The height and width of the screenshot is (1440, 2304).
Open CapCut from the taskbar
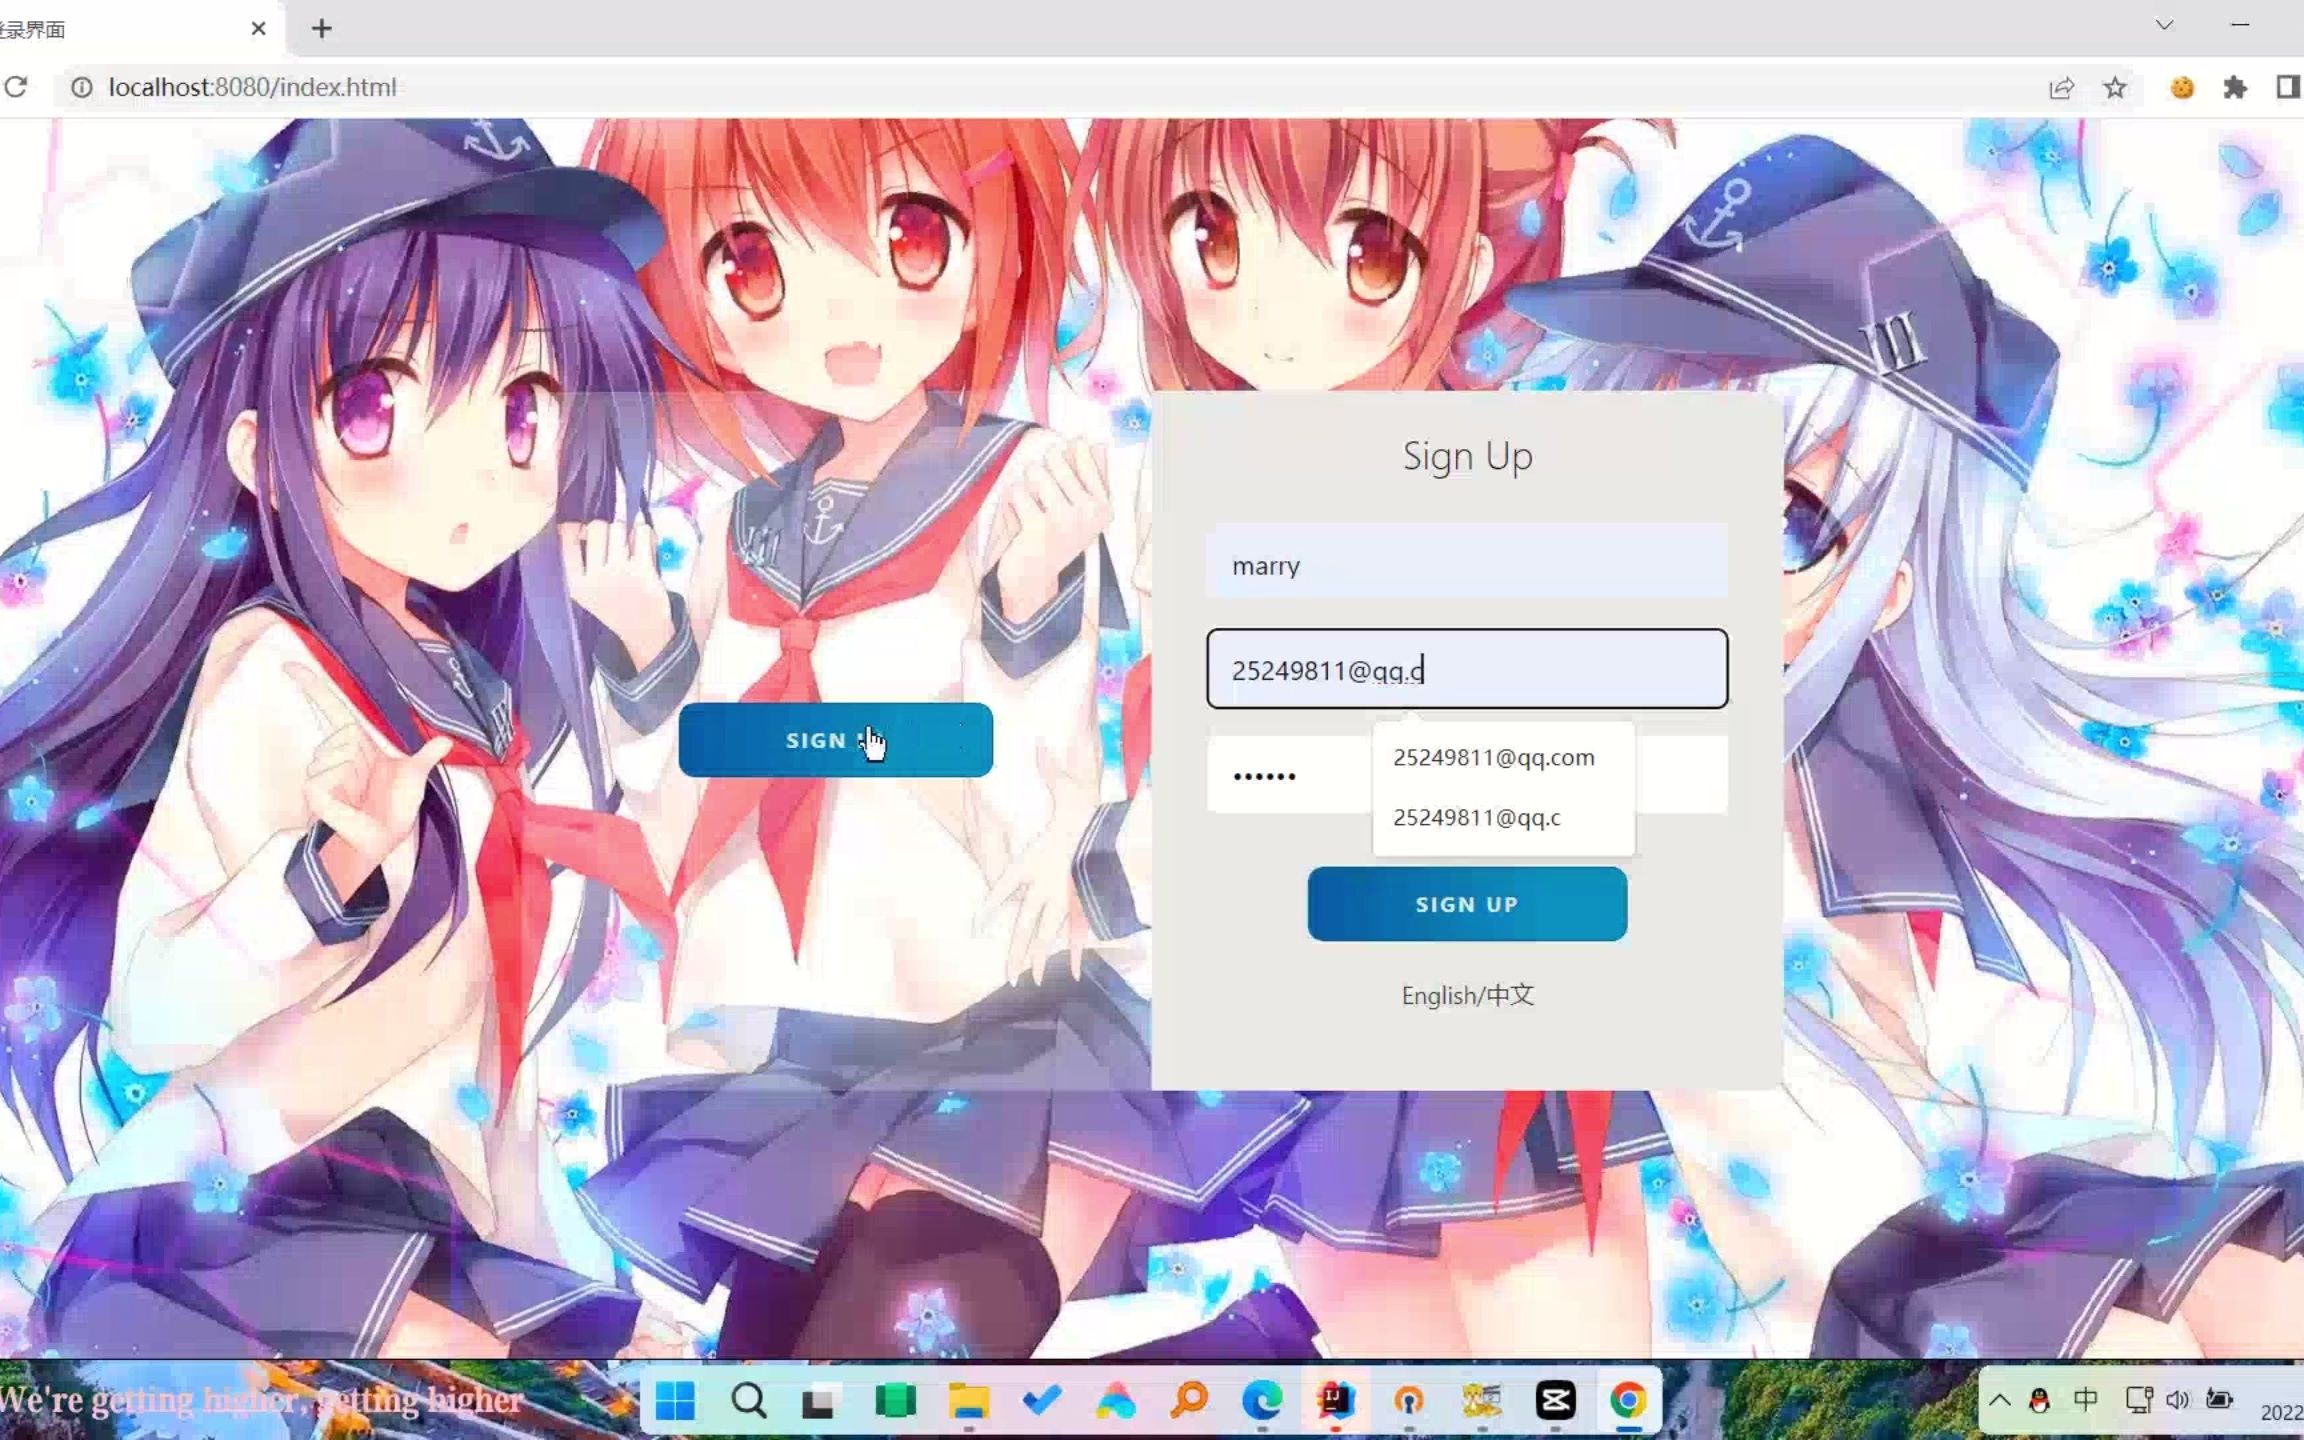pyautogui.click(x=1555, y=1401)
